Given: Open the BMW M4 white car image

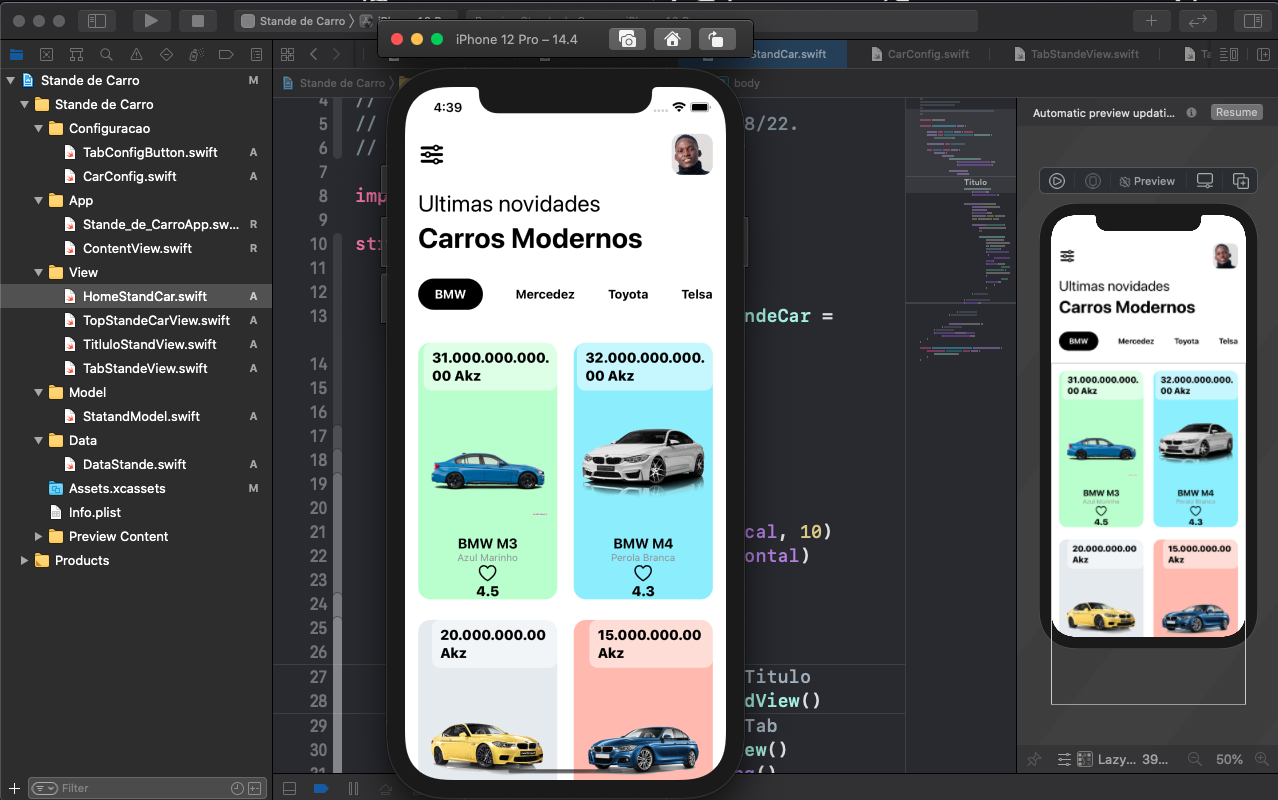Looking at the screenshot, I should 643,460.
